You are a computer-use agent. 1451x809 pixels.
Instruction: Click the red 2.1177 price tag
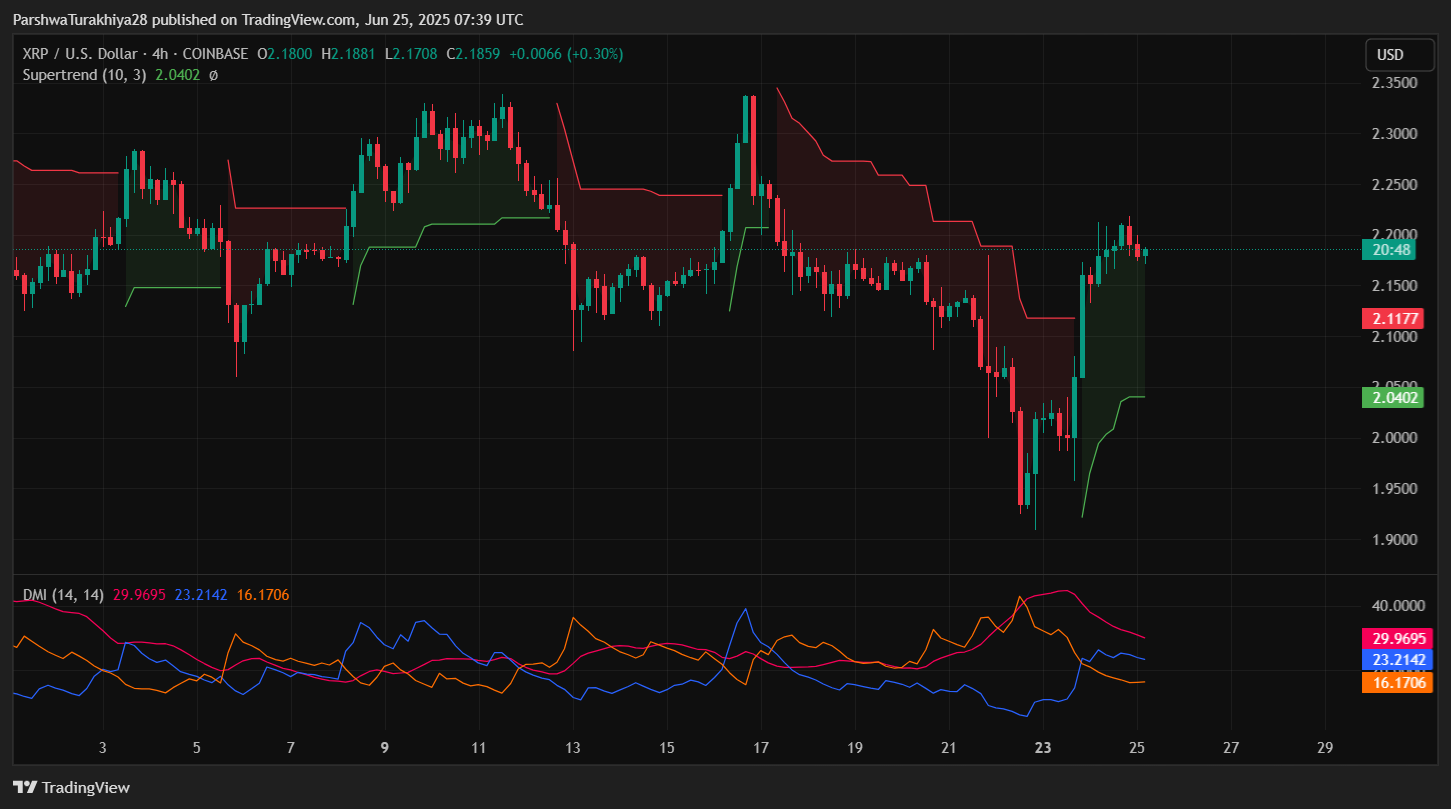(x=1395, y=319)
